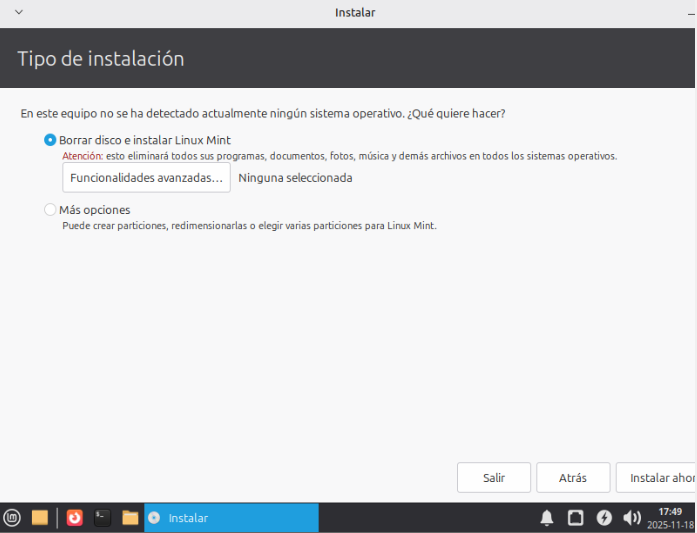
Task: Go back with the Atrás button
Action: [573, 477]
